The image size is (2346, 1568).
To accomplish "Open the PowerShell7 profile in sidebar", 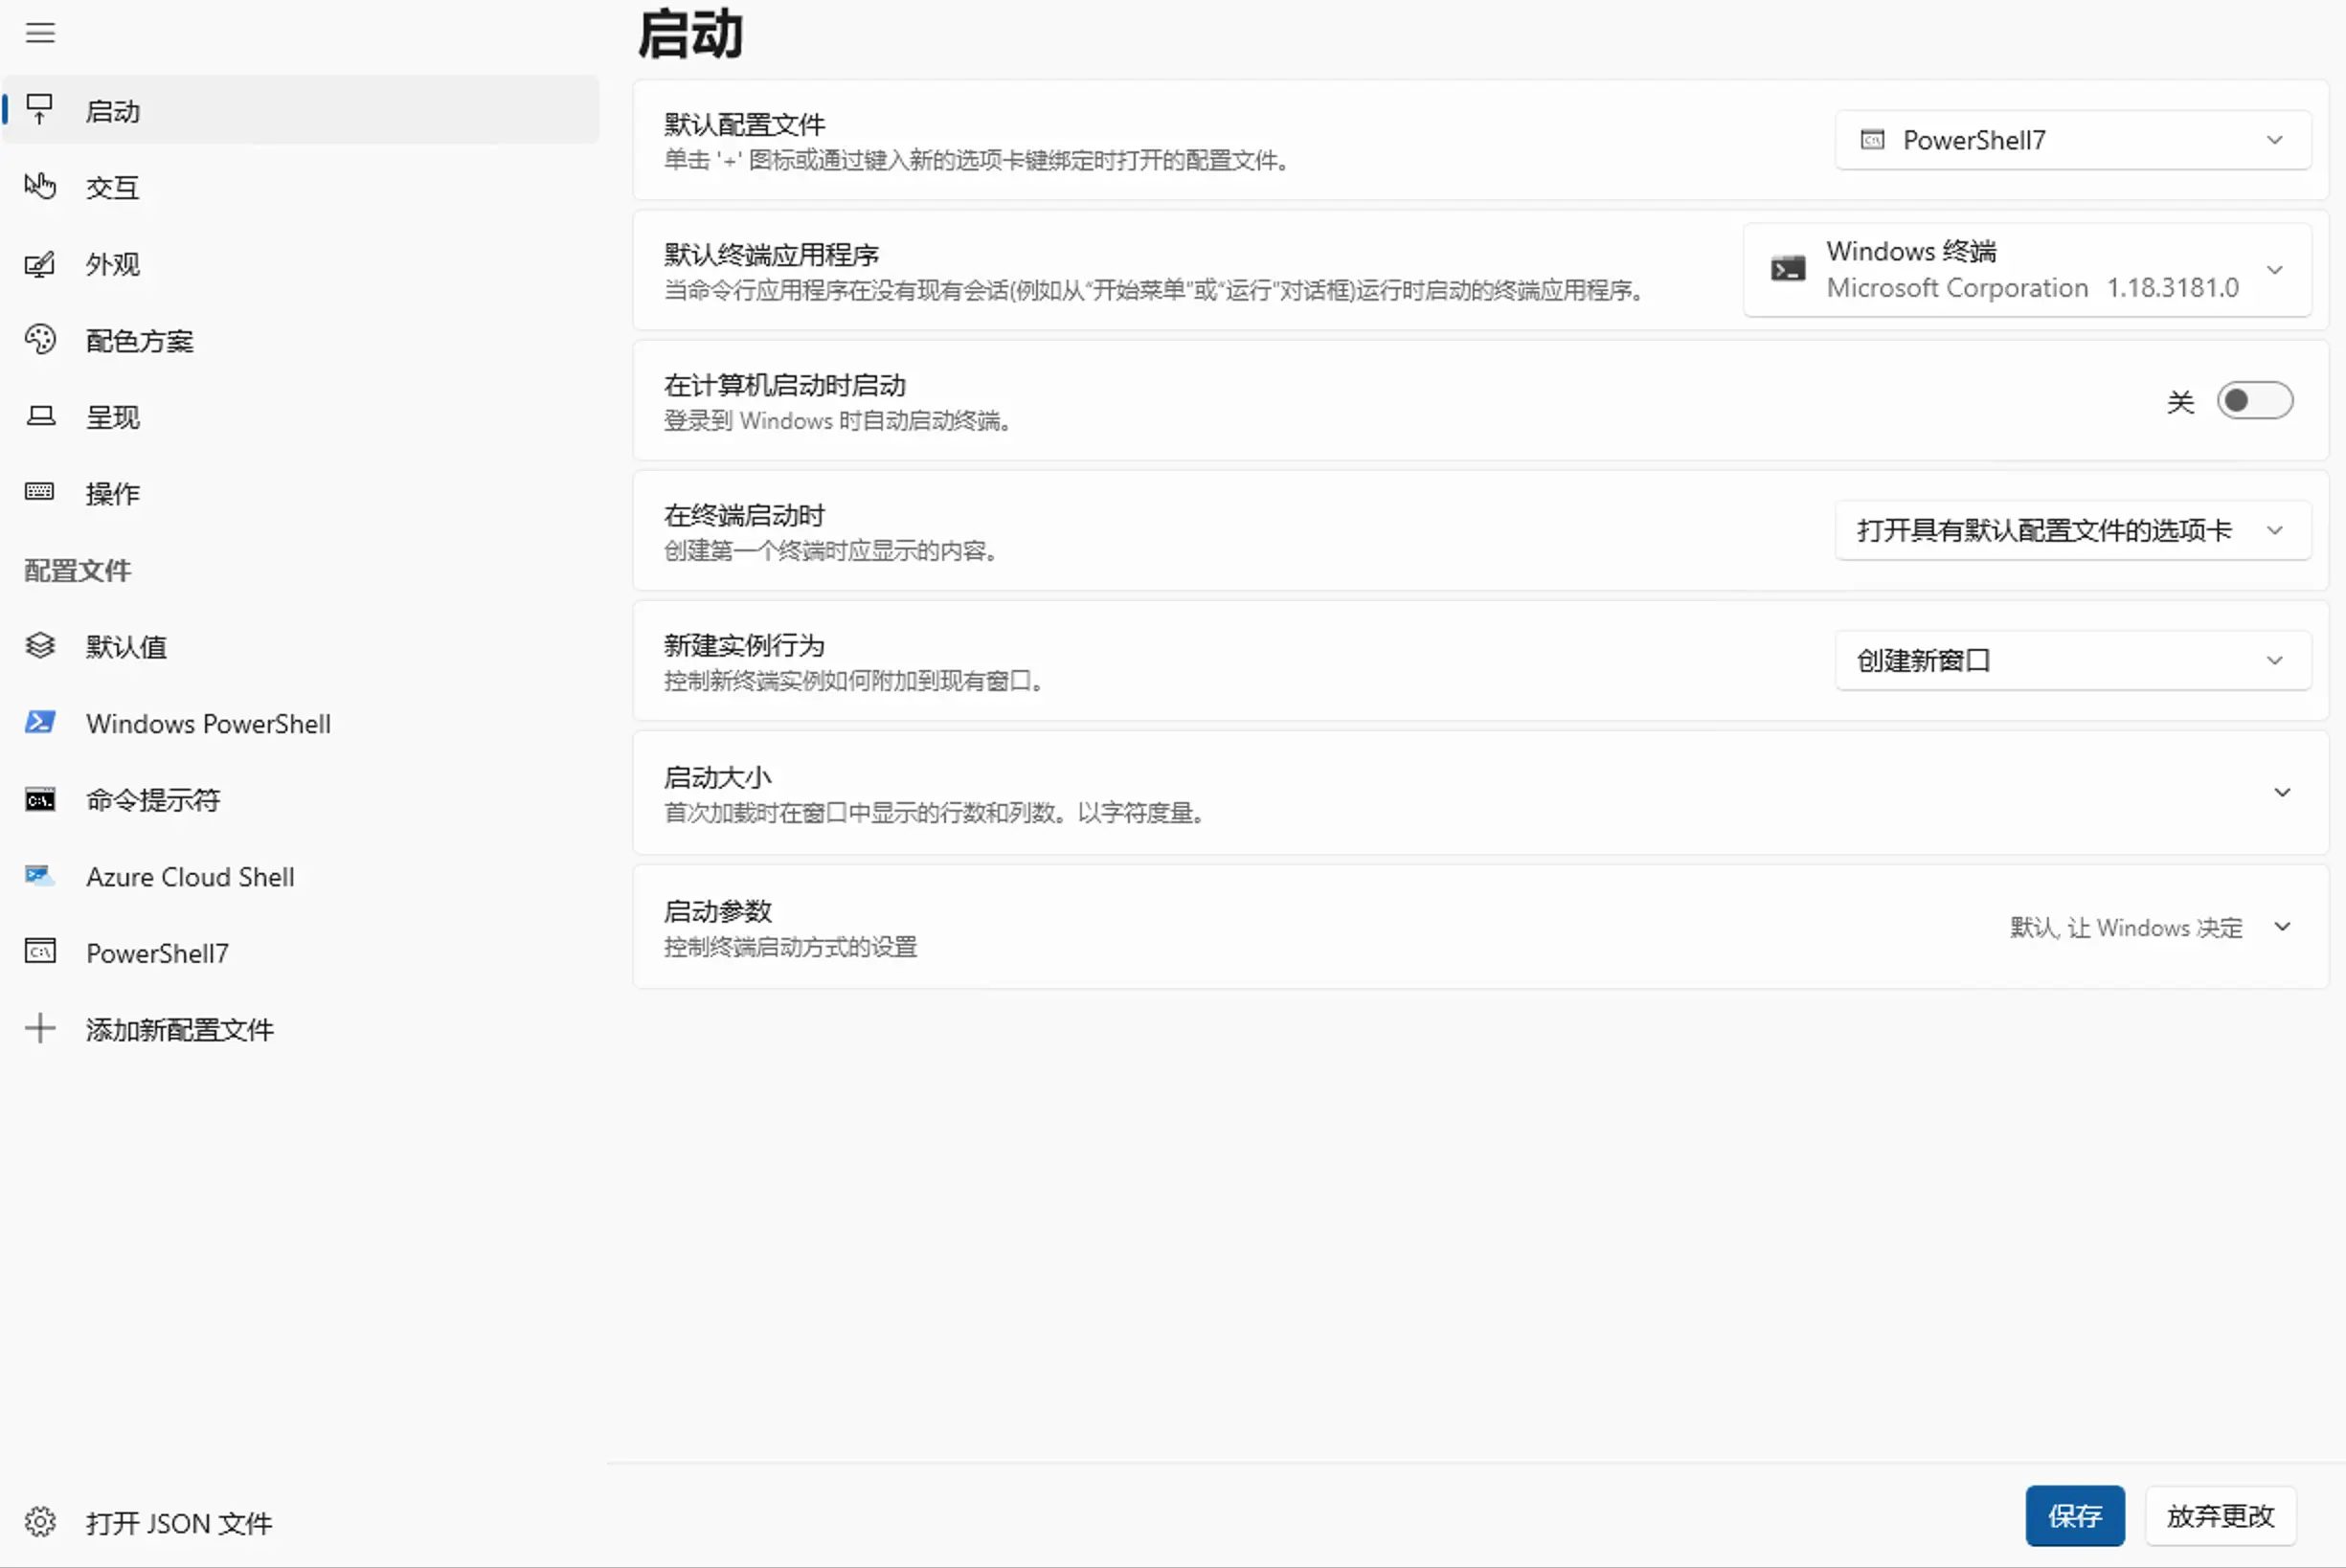I will pyautogui.click(x=301, y=953).
